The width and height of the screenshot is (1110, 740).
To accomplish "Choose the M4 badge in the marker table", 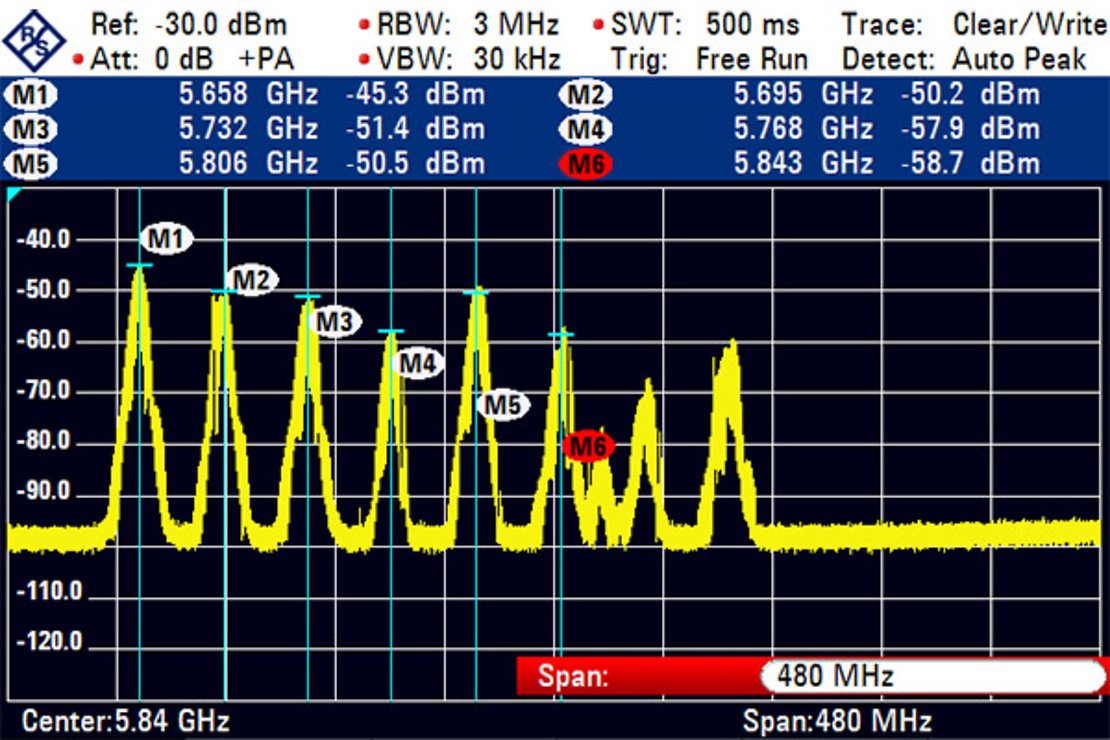I will pyautogui.click(x=586, y=129).
